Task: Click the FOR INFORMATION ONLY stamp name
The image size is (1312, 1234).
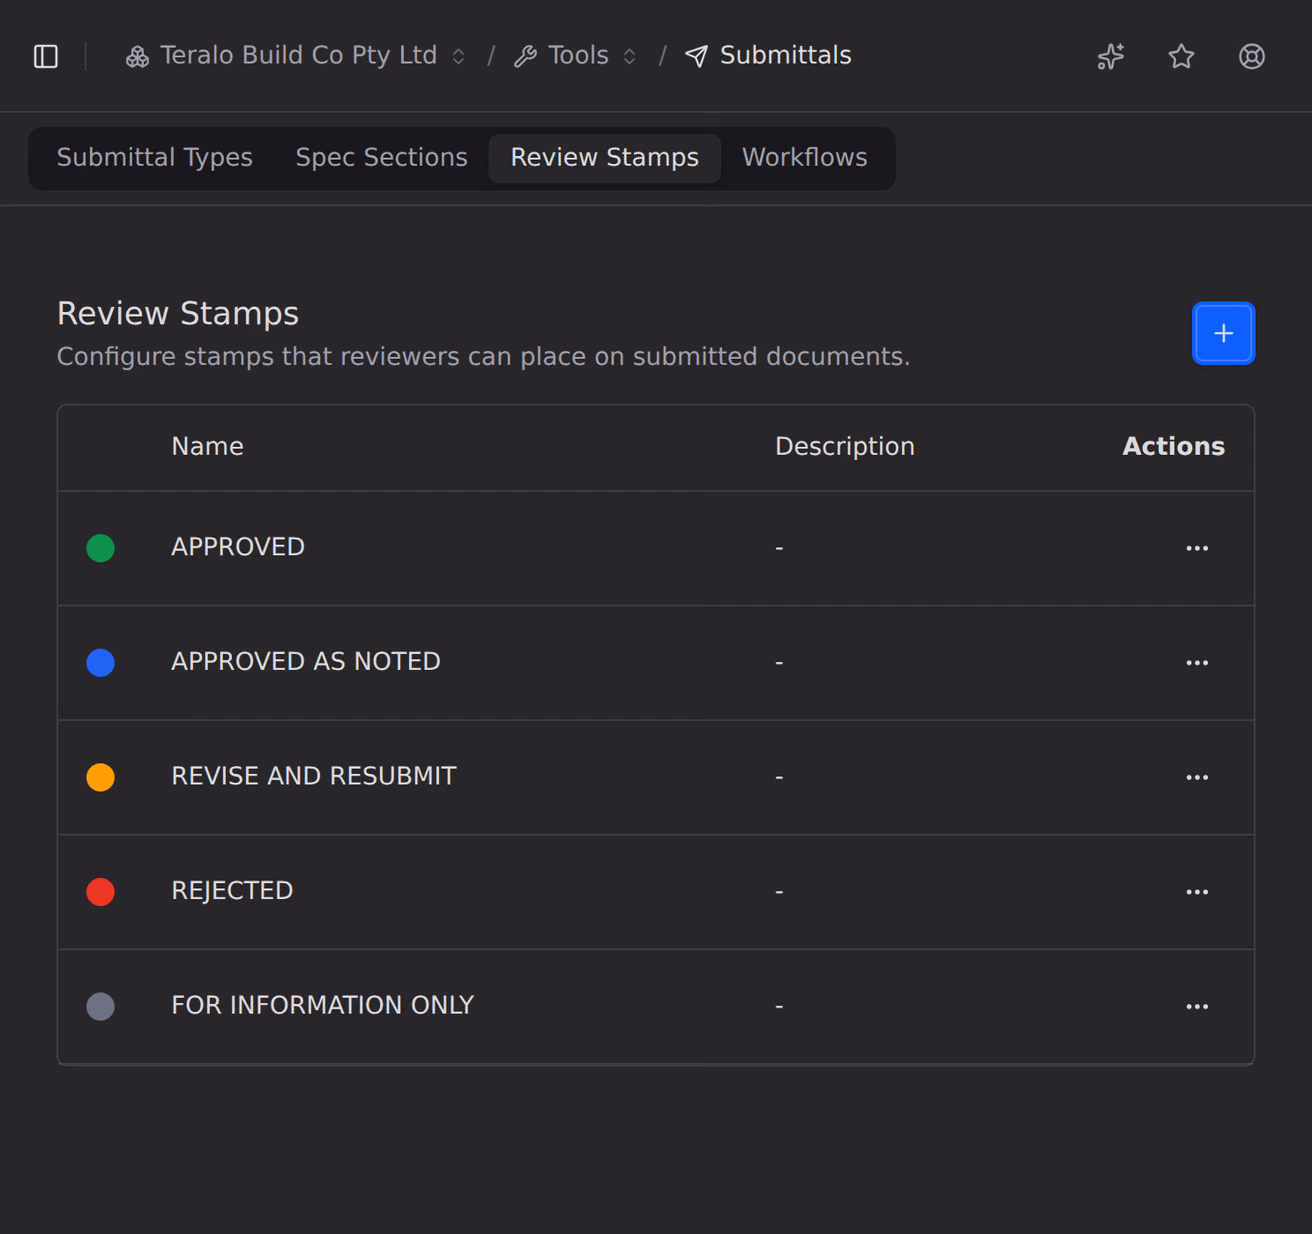Action: (323, 1005)
